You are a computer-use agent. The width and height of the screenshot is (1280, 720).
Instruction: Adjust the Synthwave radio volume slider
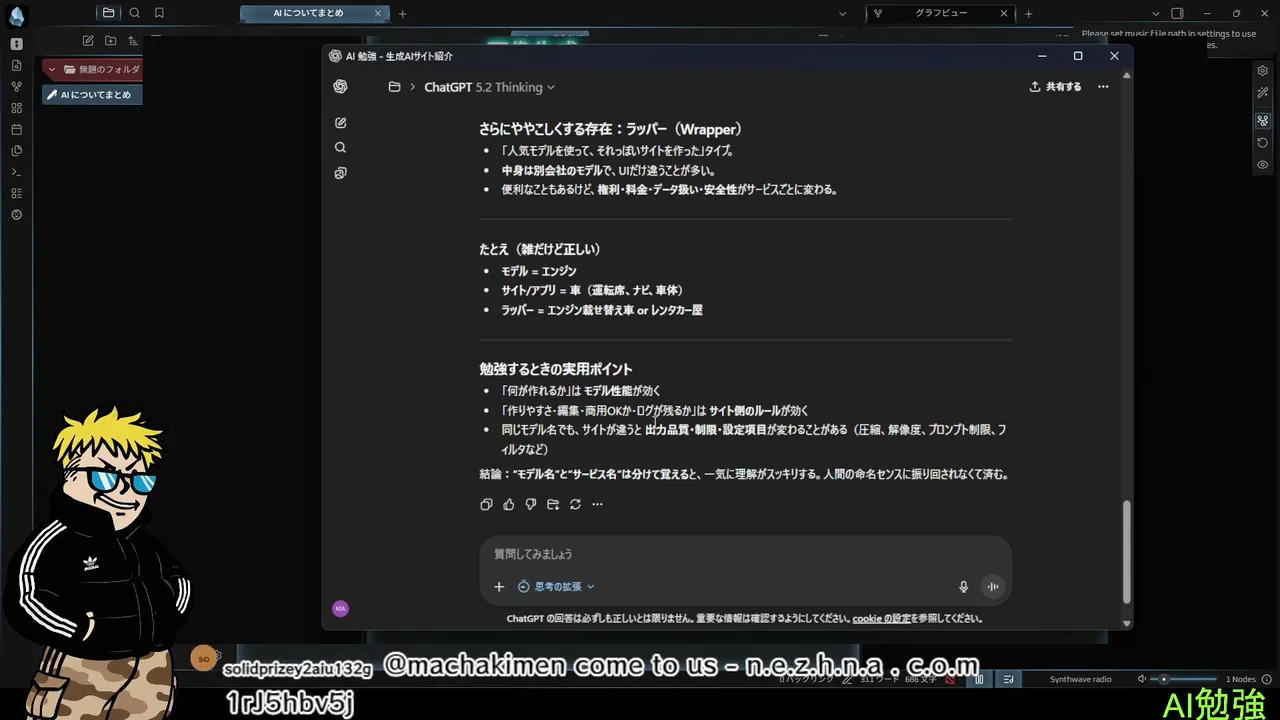click(1184, 679)
